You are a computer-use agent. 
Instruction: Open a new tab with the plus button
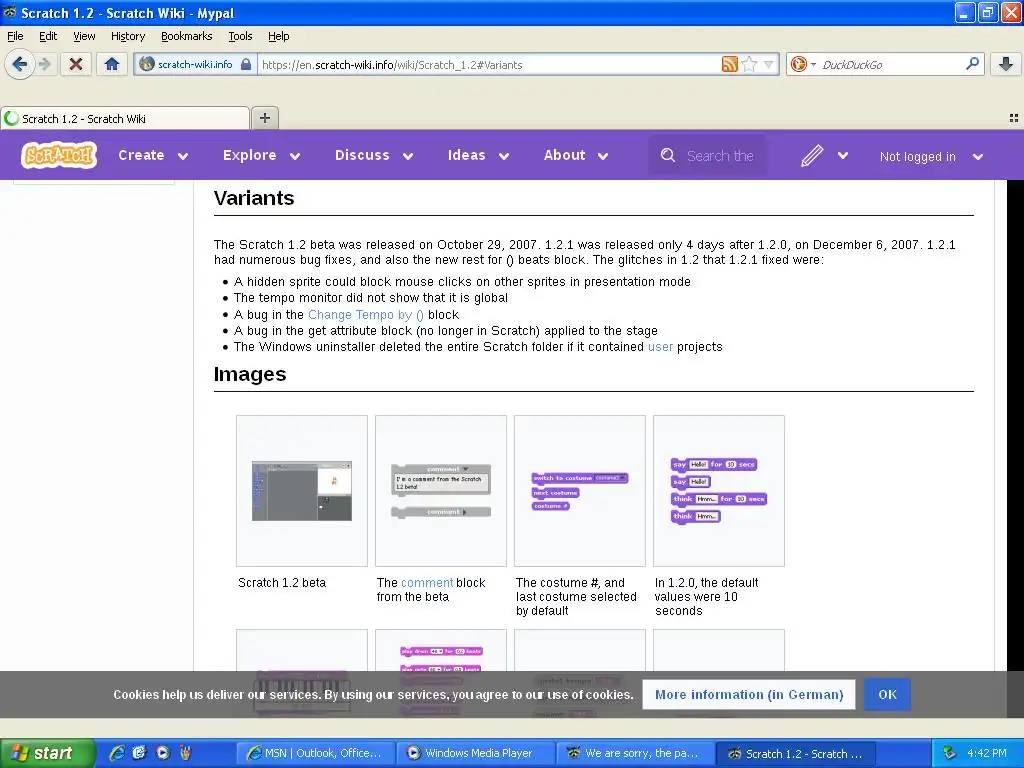(x=264, y=118)
